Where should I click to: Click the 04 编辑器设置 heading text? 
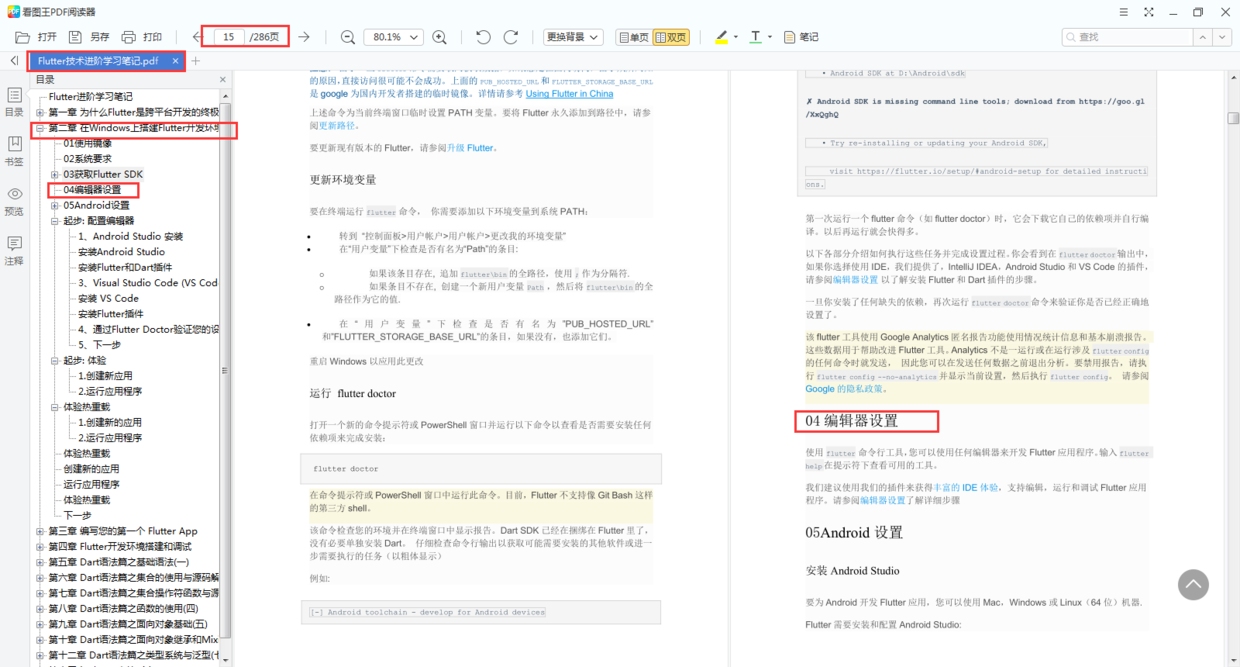[852, 421]
